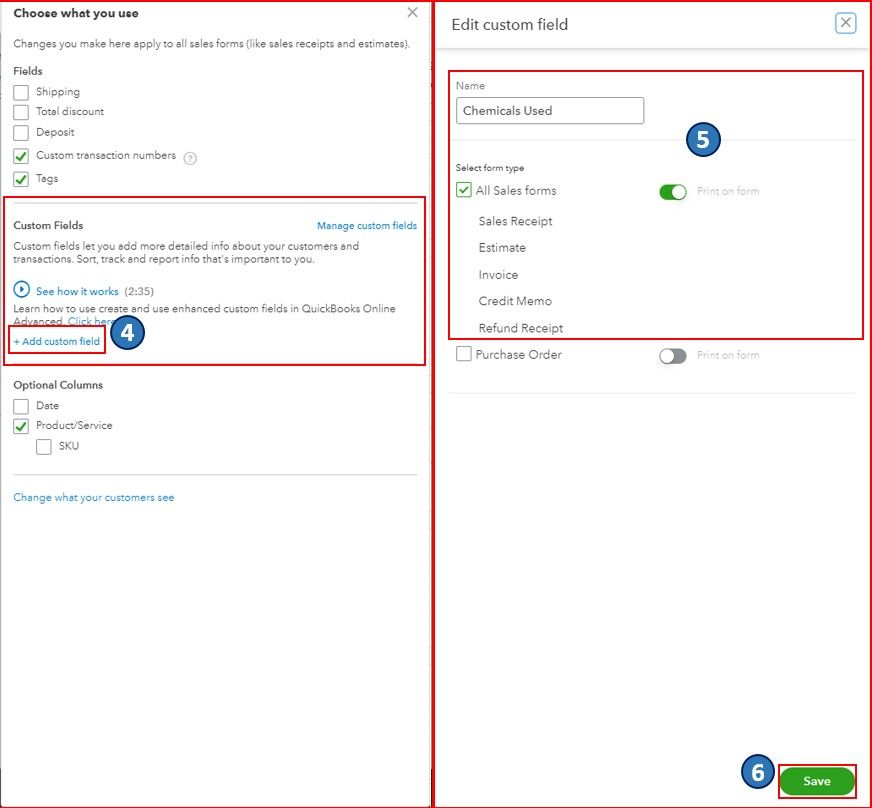Close the Edit custom field dialog

845,23
